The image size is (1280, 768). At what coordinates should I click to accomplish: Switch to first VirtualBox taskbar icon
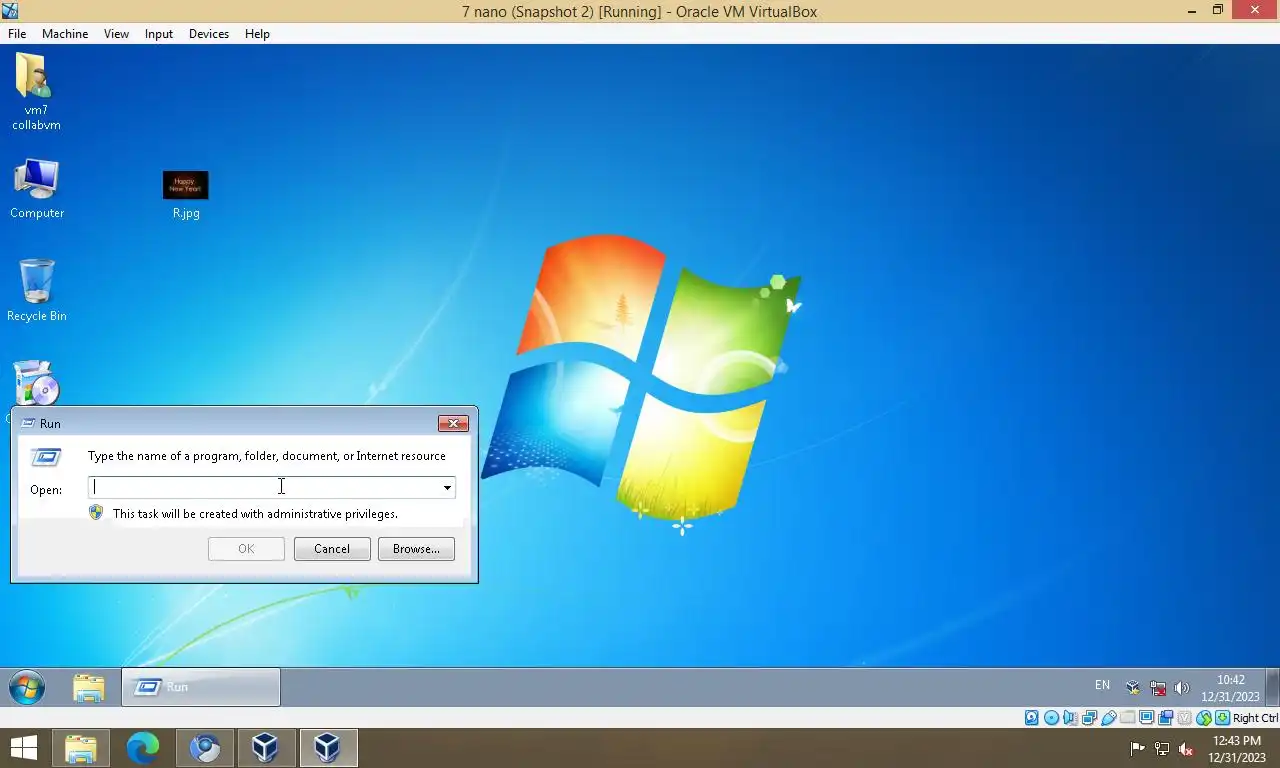(x=265, y=748)
